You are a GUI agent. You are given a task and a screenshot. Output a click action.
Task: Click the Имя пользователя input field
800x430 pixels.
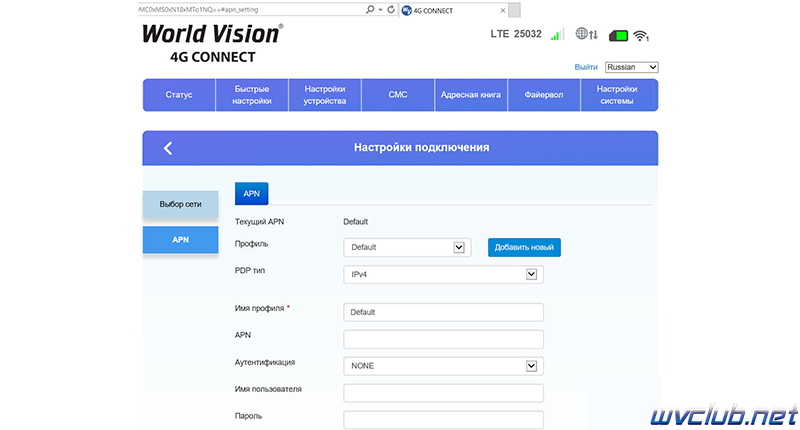pyautogui.click(x=443, y=393)
